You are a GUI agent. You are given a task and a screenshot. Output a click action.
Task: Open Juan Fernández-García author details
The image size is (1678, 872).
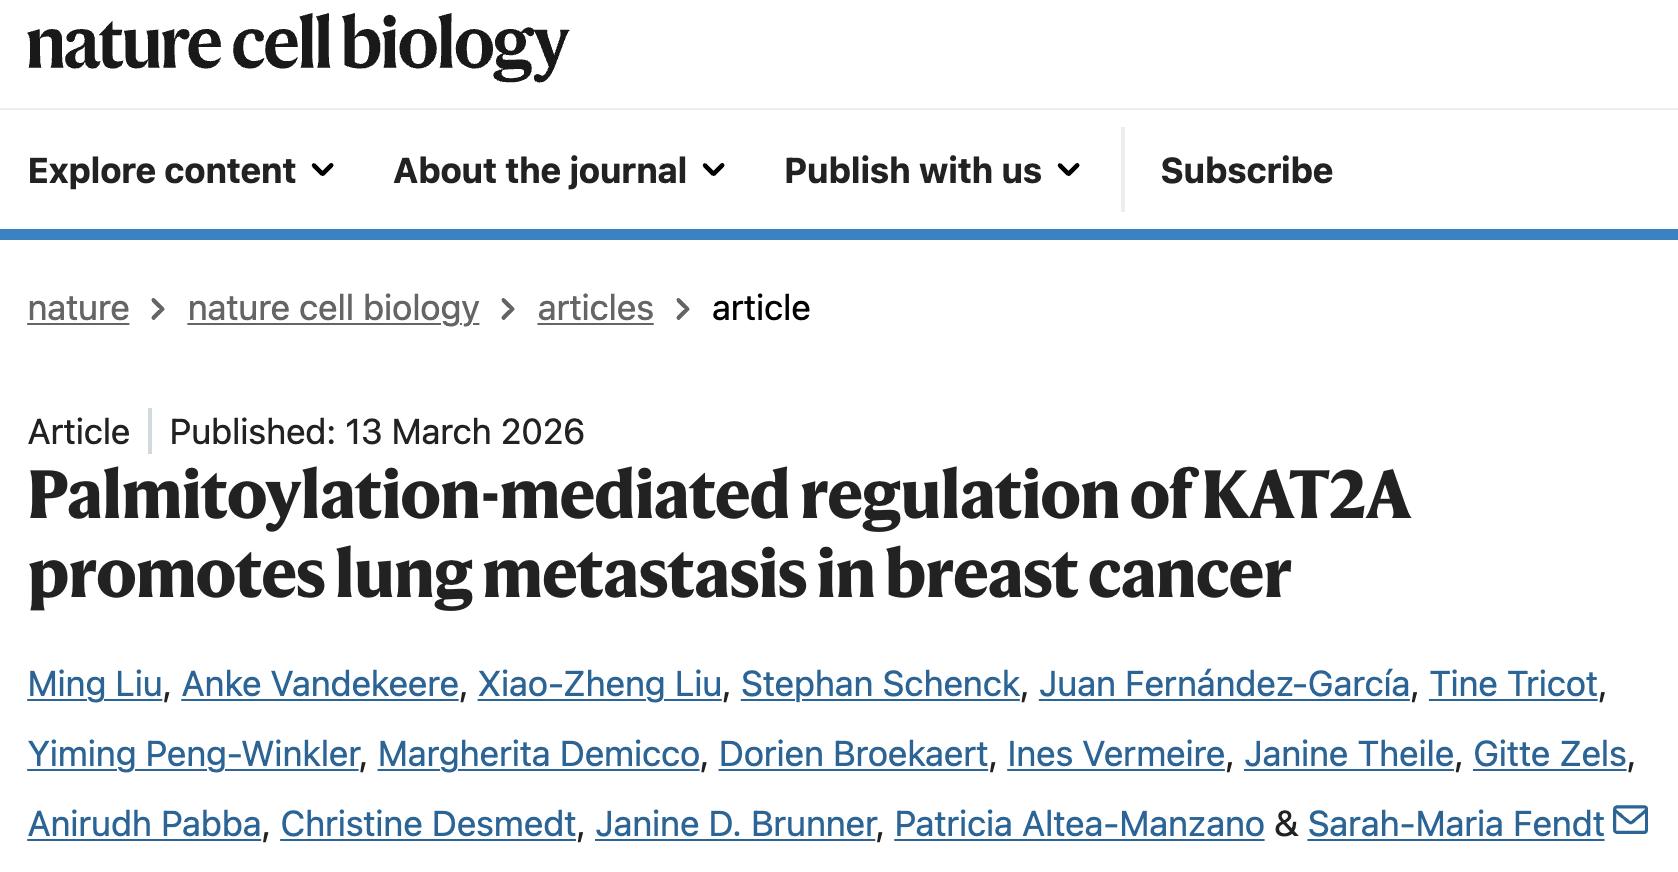[x=1224, y=684]
